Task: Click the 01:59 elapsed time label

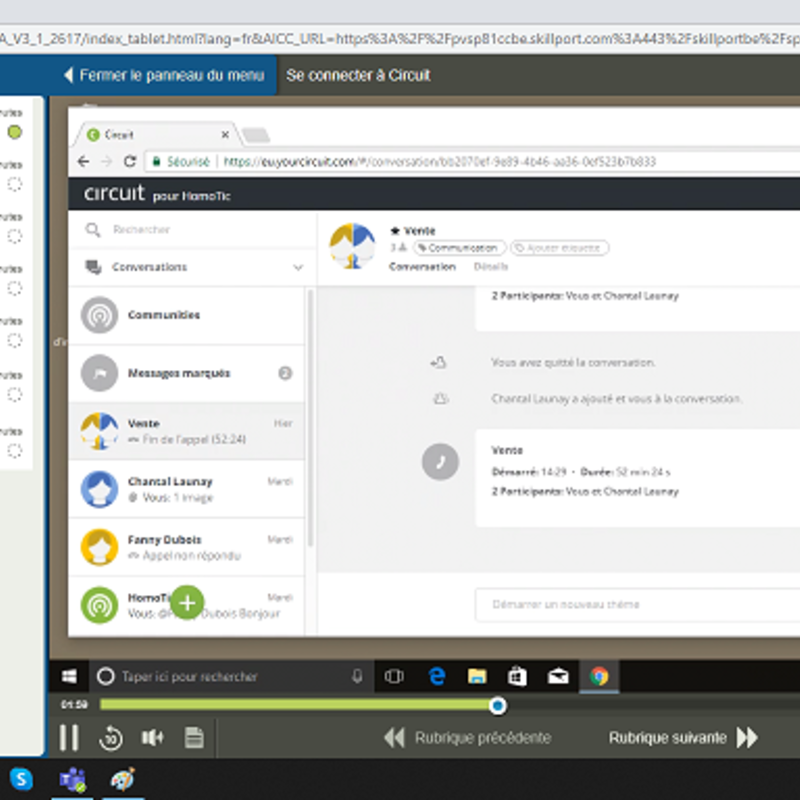Action: [74, 705]
